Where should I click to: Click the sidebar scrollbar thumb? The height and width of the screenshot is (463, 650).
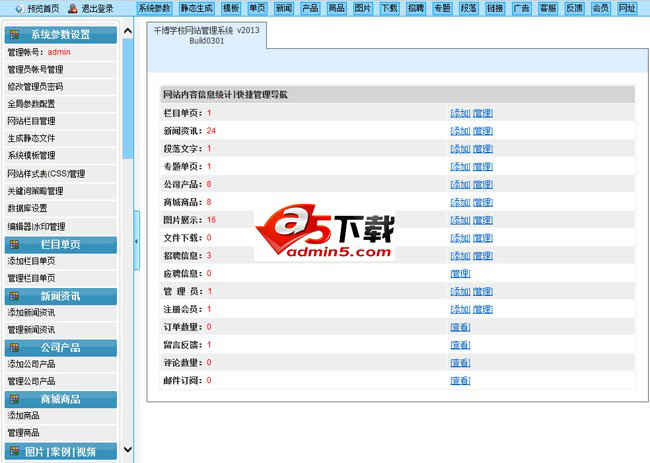128,98
